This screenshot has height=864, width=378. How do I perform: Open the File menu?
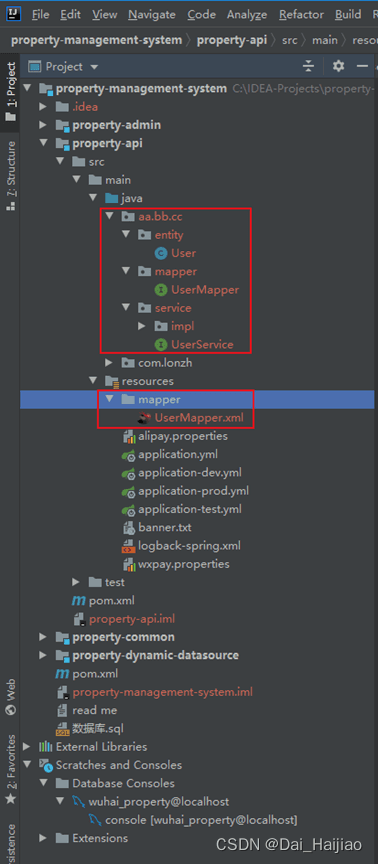click(40, 15)
